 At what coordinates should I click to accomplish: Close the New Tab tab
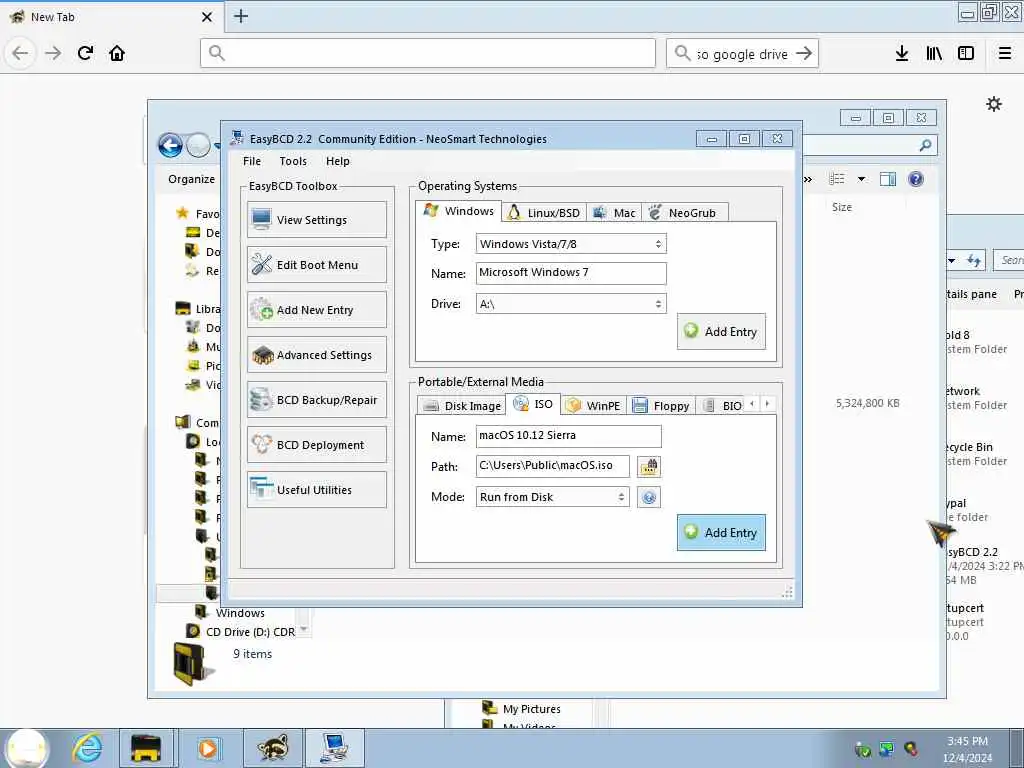(207, 17)
